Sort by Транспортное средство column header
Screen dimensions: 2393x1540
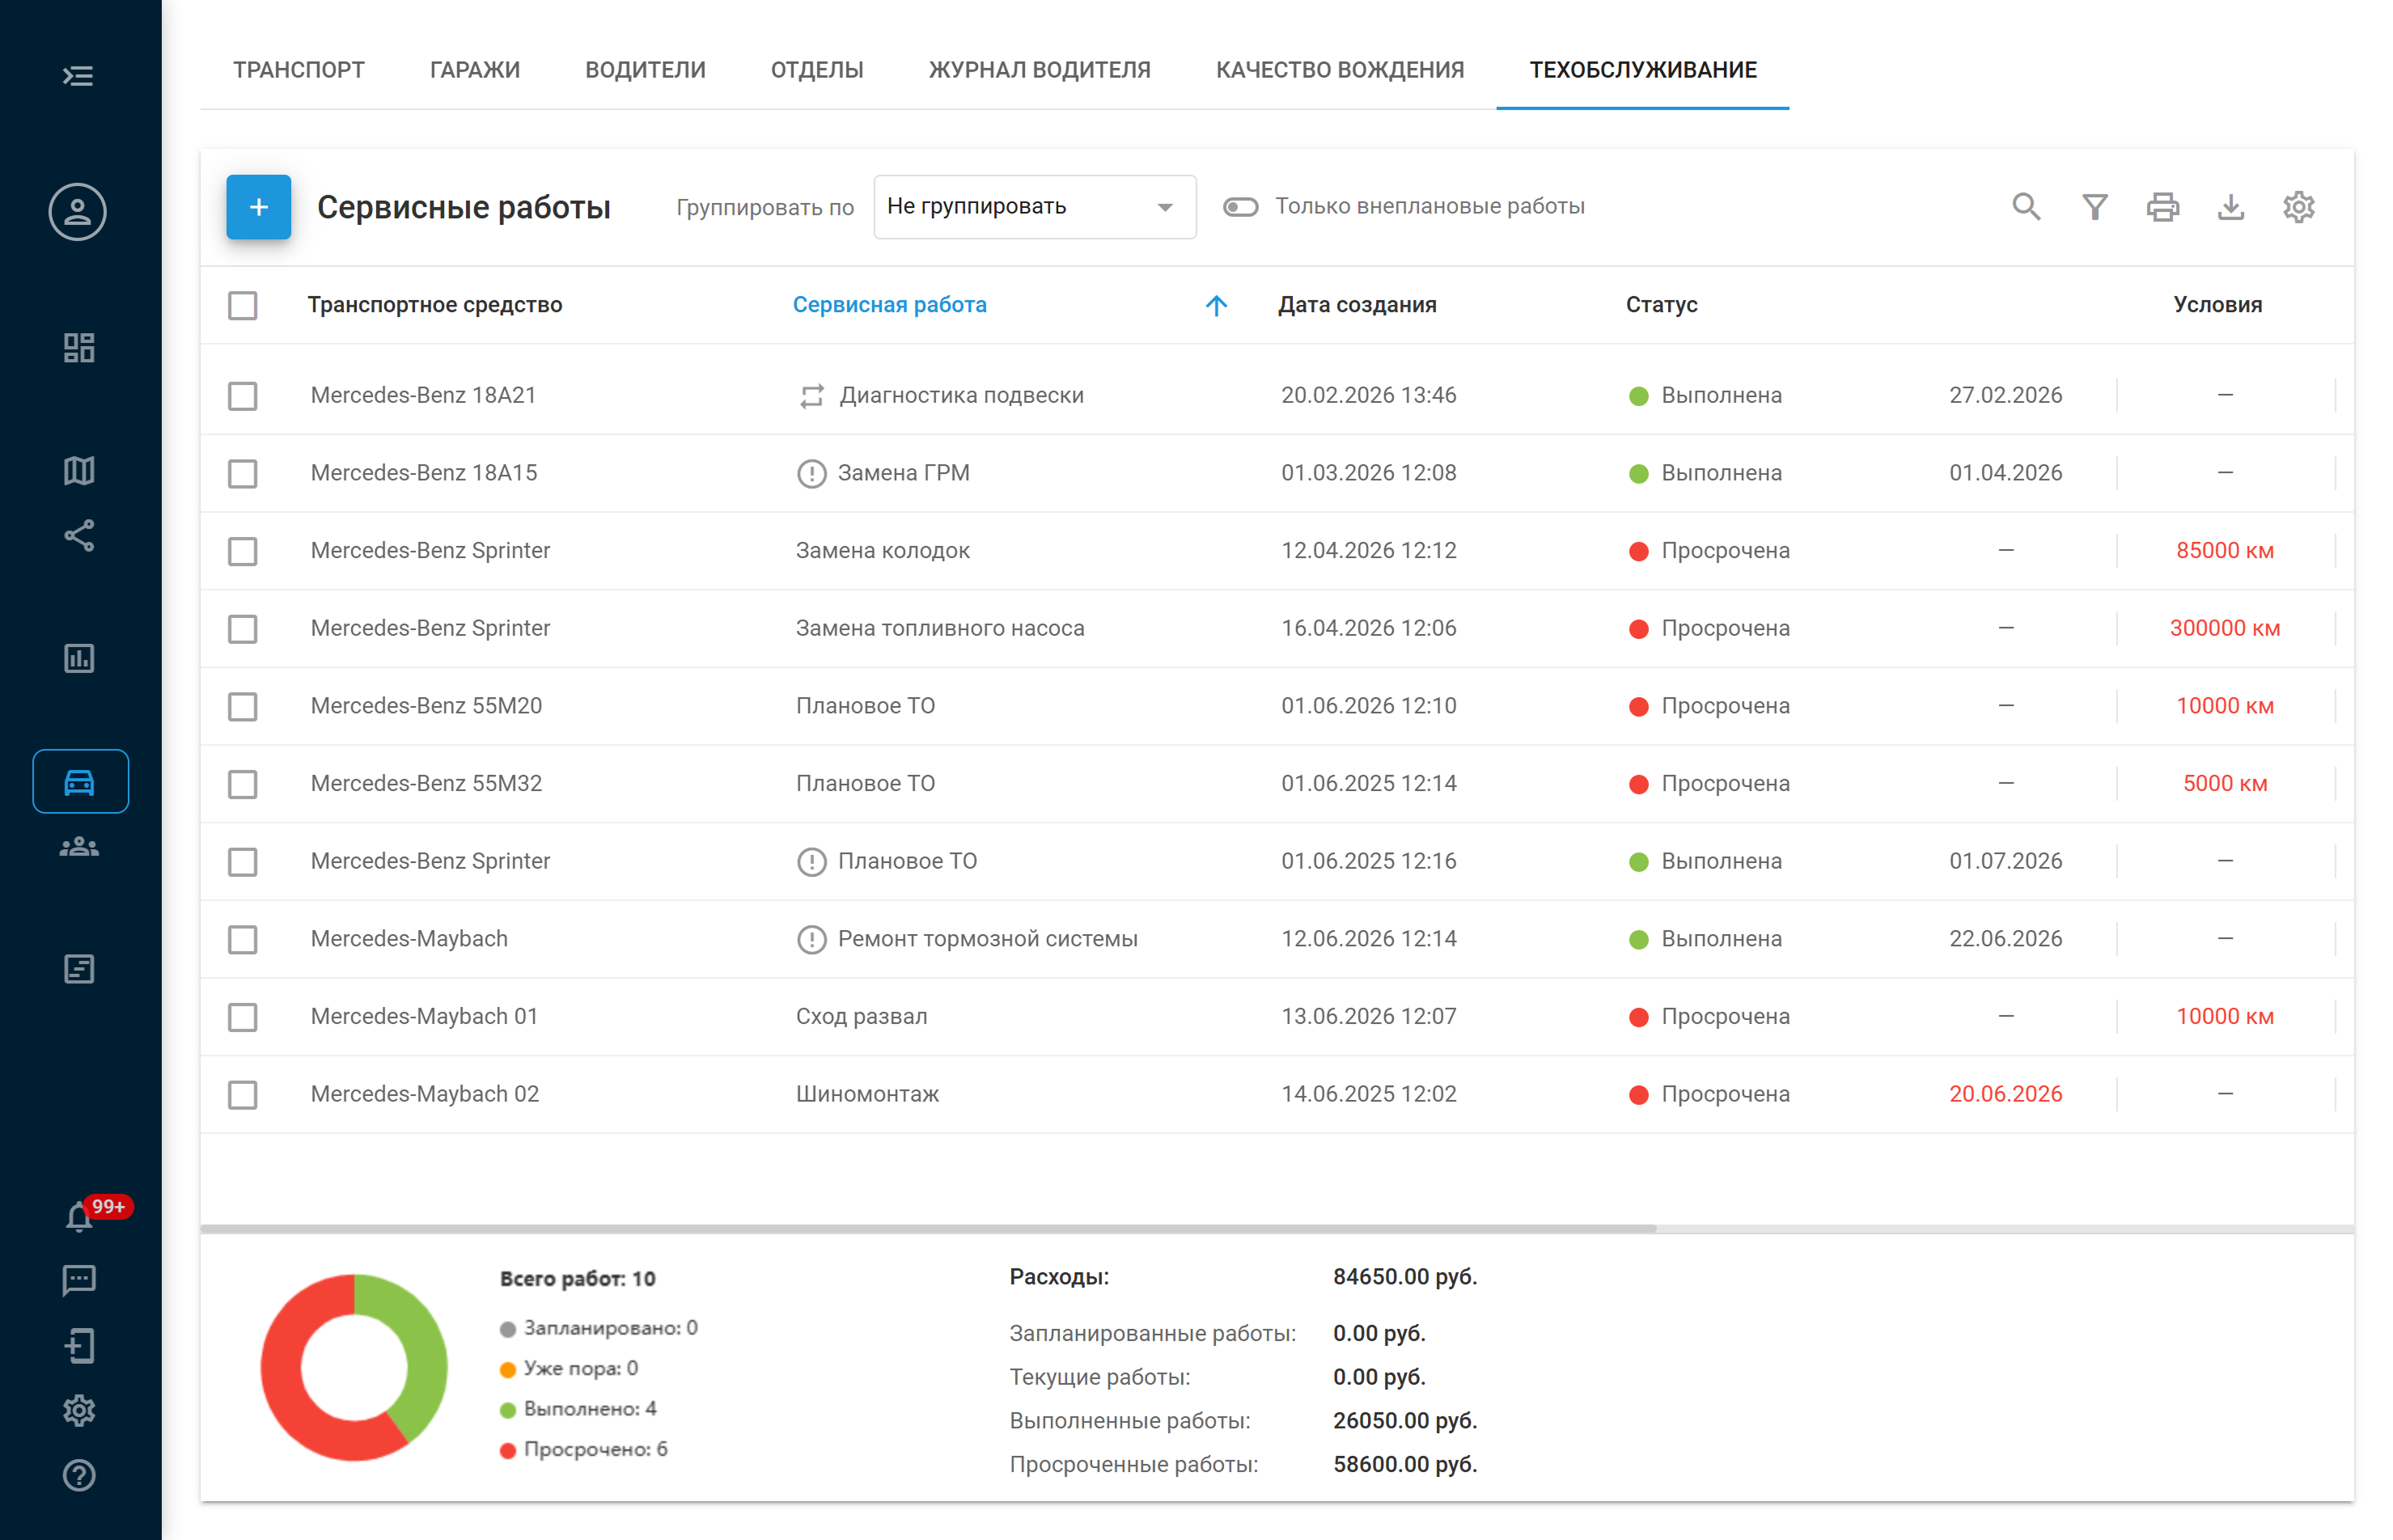coord(434,305)
